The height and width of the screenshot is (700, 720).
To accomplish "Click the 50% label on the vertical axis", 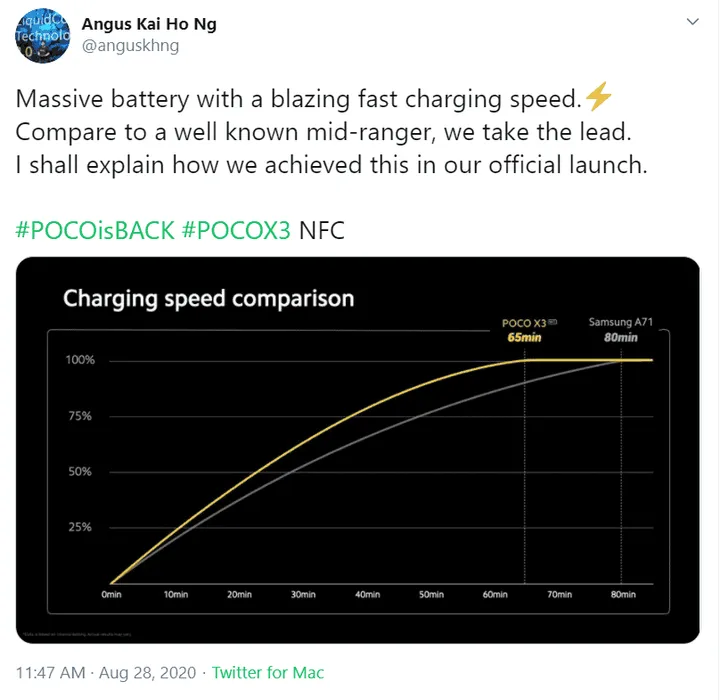I will [x=80, y=472].
